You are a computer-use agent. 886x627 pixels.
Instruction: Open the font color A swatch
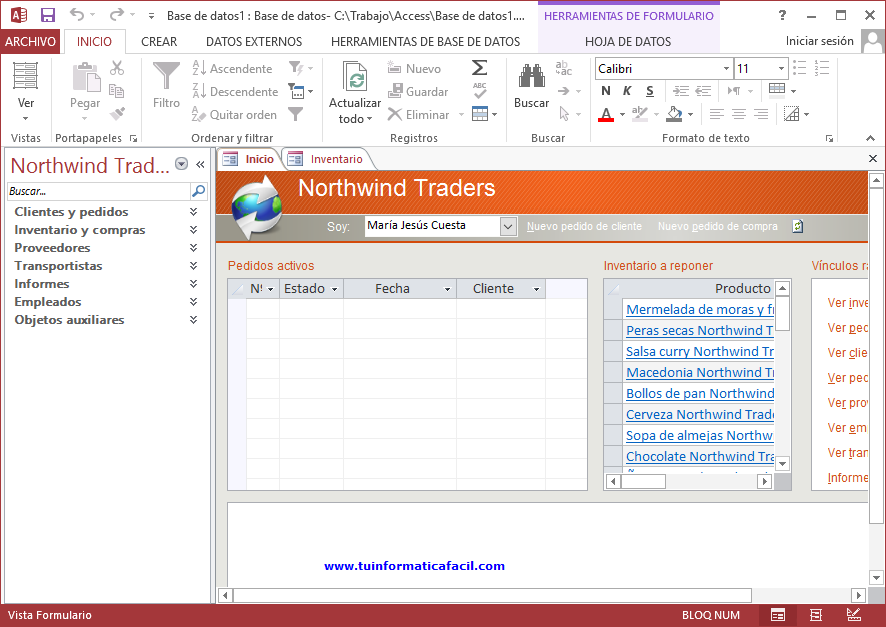[x=606, y=115]
